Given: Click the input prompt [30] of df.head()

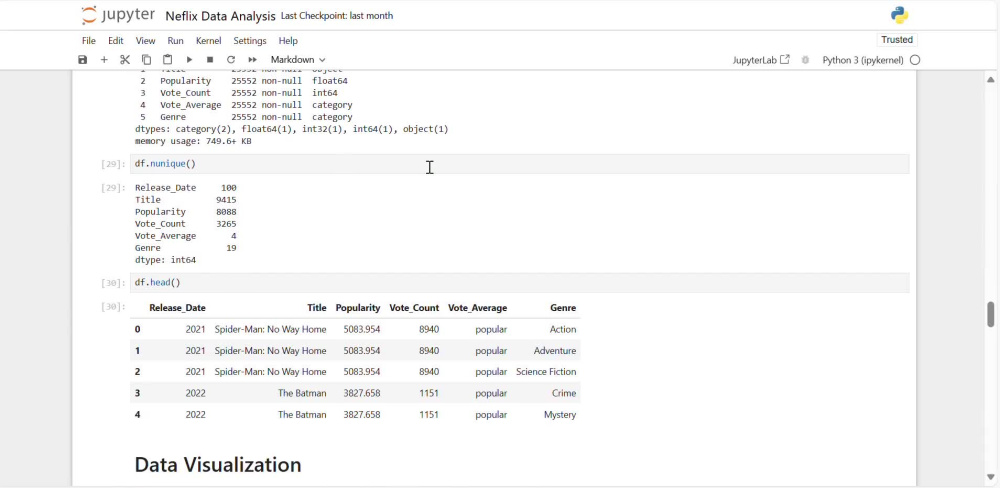Looking at the screenshot, I should 113,283.
